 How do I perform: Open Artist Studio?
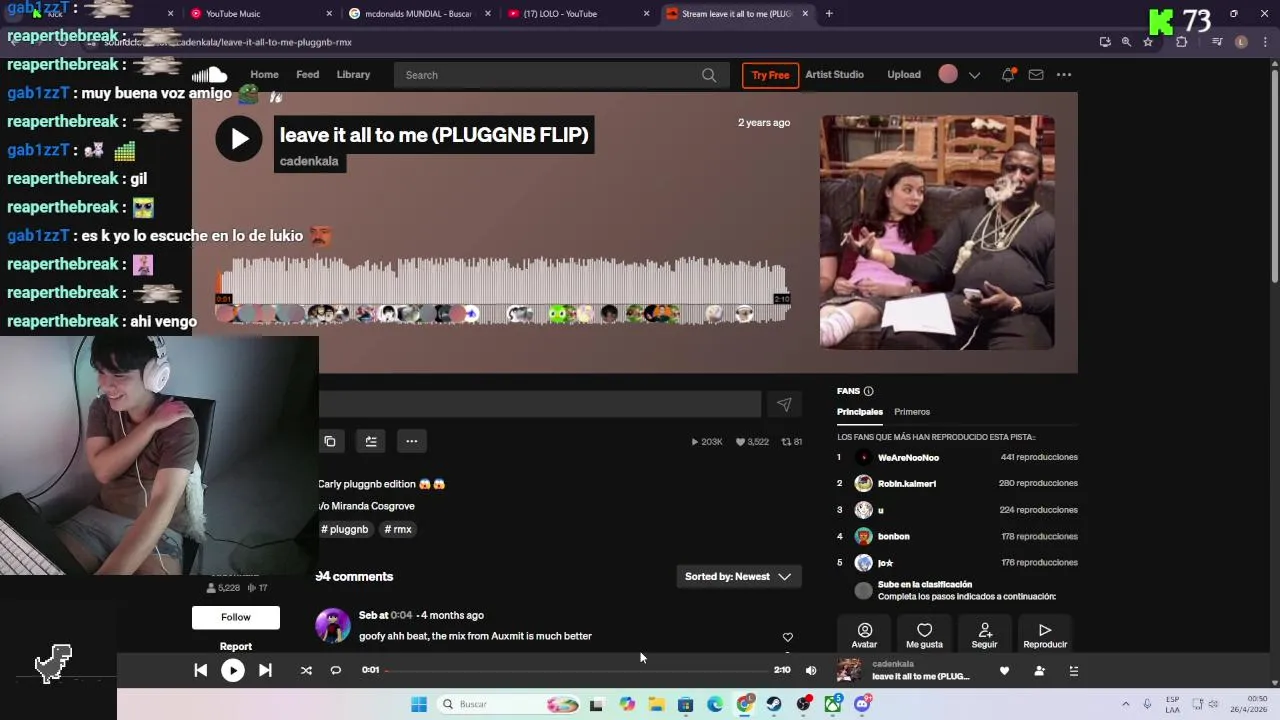(834, 75)
